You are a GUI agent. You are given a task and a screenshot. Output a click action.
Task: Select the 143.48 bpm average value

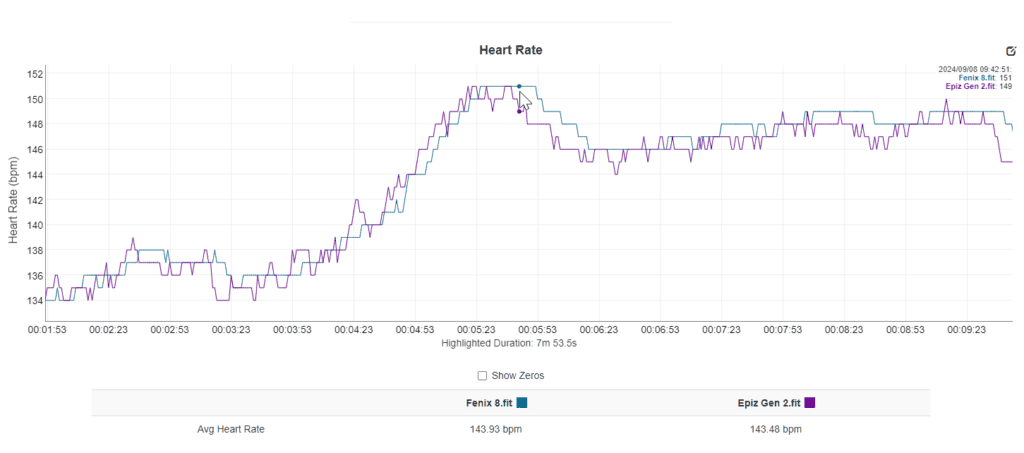click(x=774, y=430)
